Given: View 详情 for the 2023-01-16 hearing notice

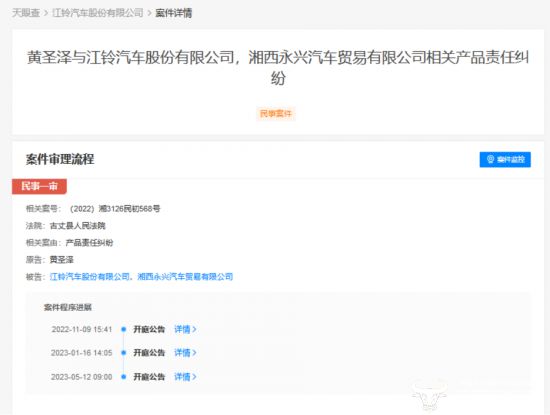Looking at the screenshot, I should [x=182, y=353].
